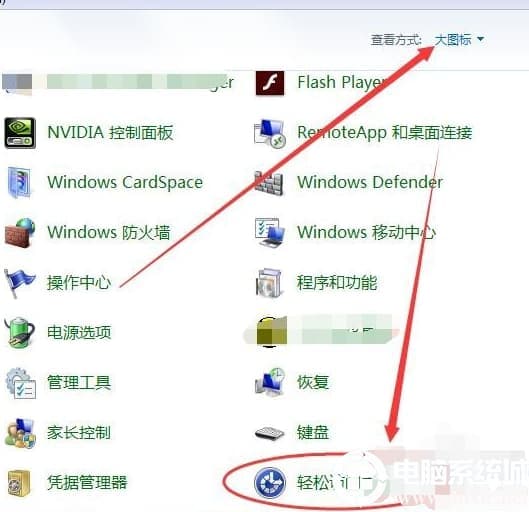
Task: Open the RemoteApp 和桌面连接 link
Action: click(x=384, y=132)
